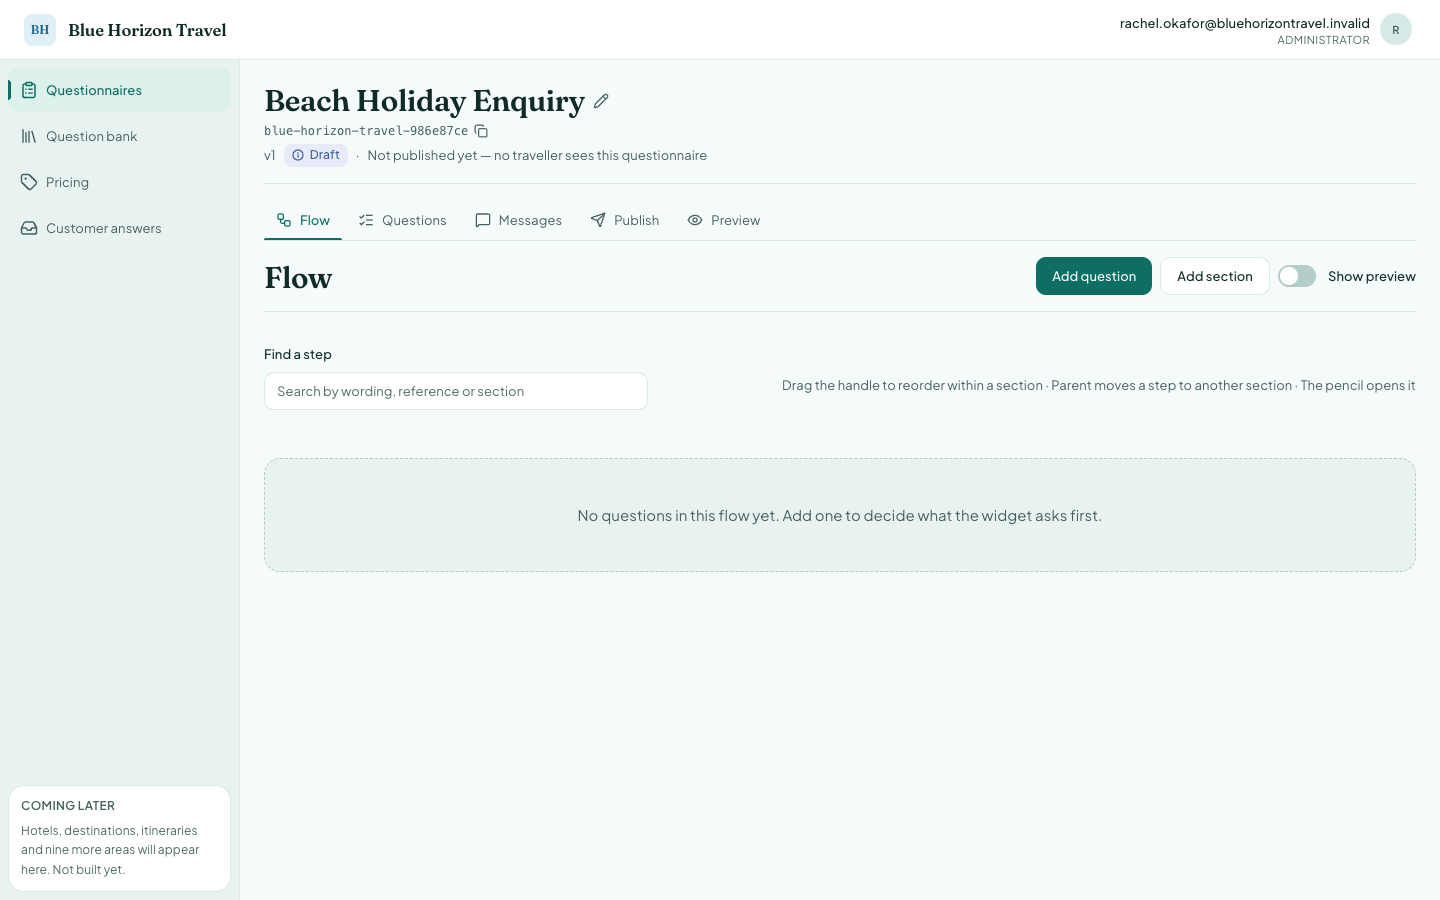Select the Publish tab
Screen dimensions: 1440x900
pos(625,220)
